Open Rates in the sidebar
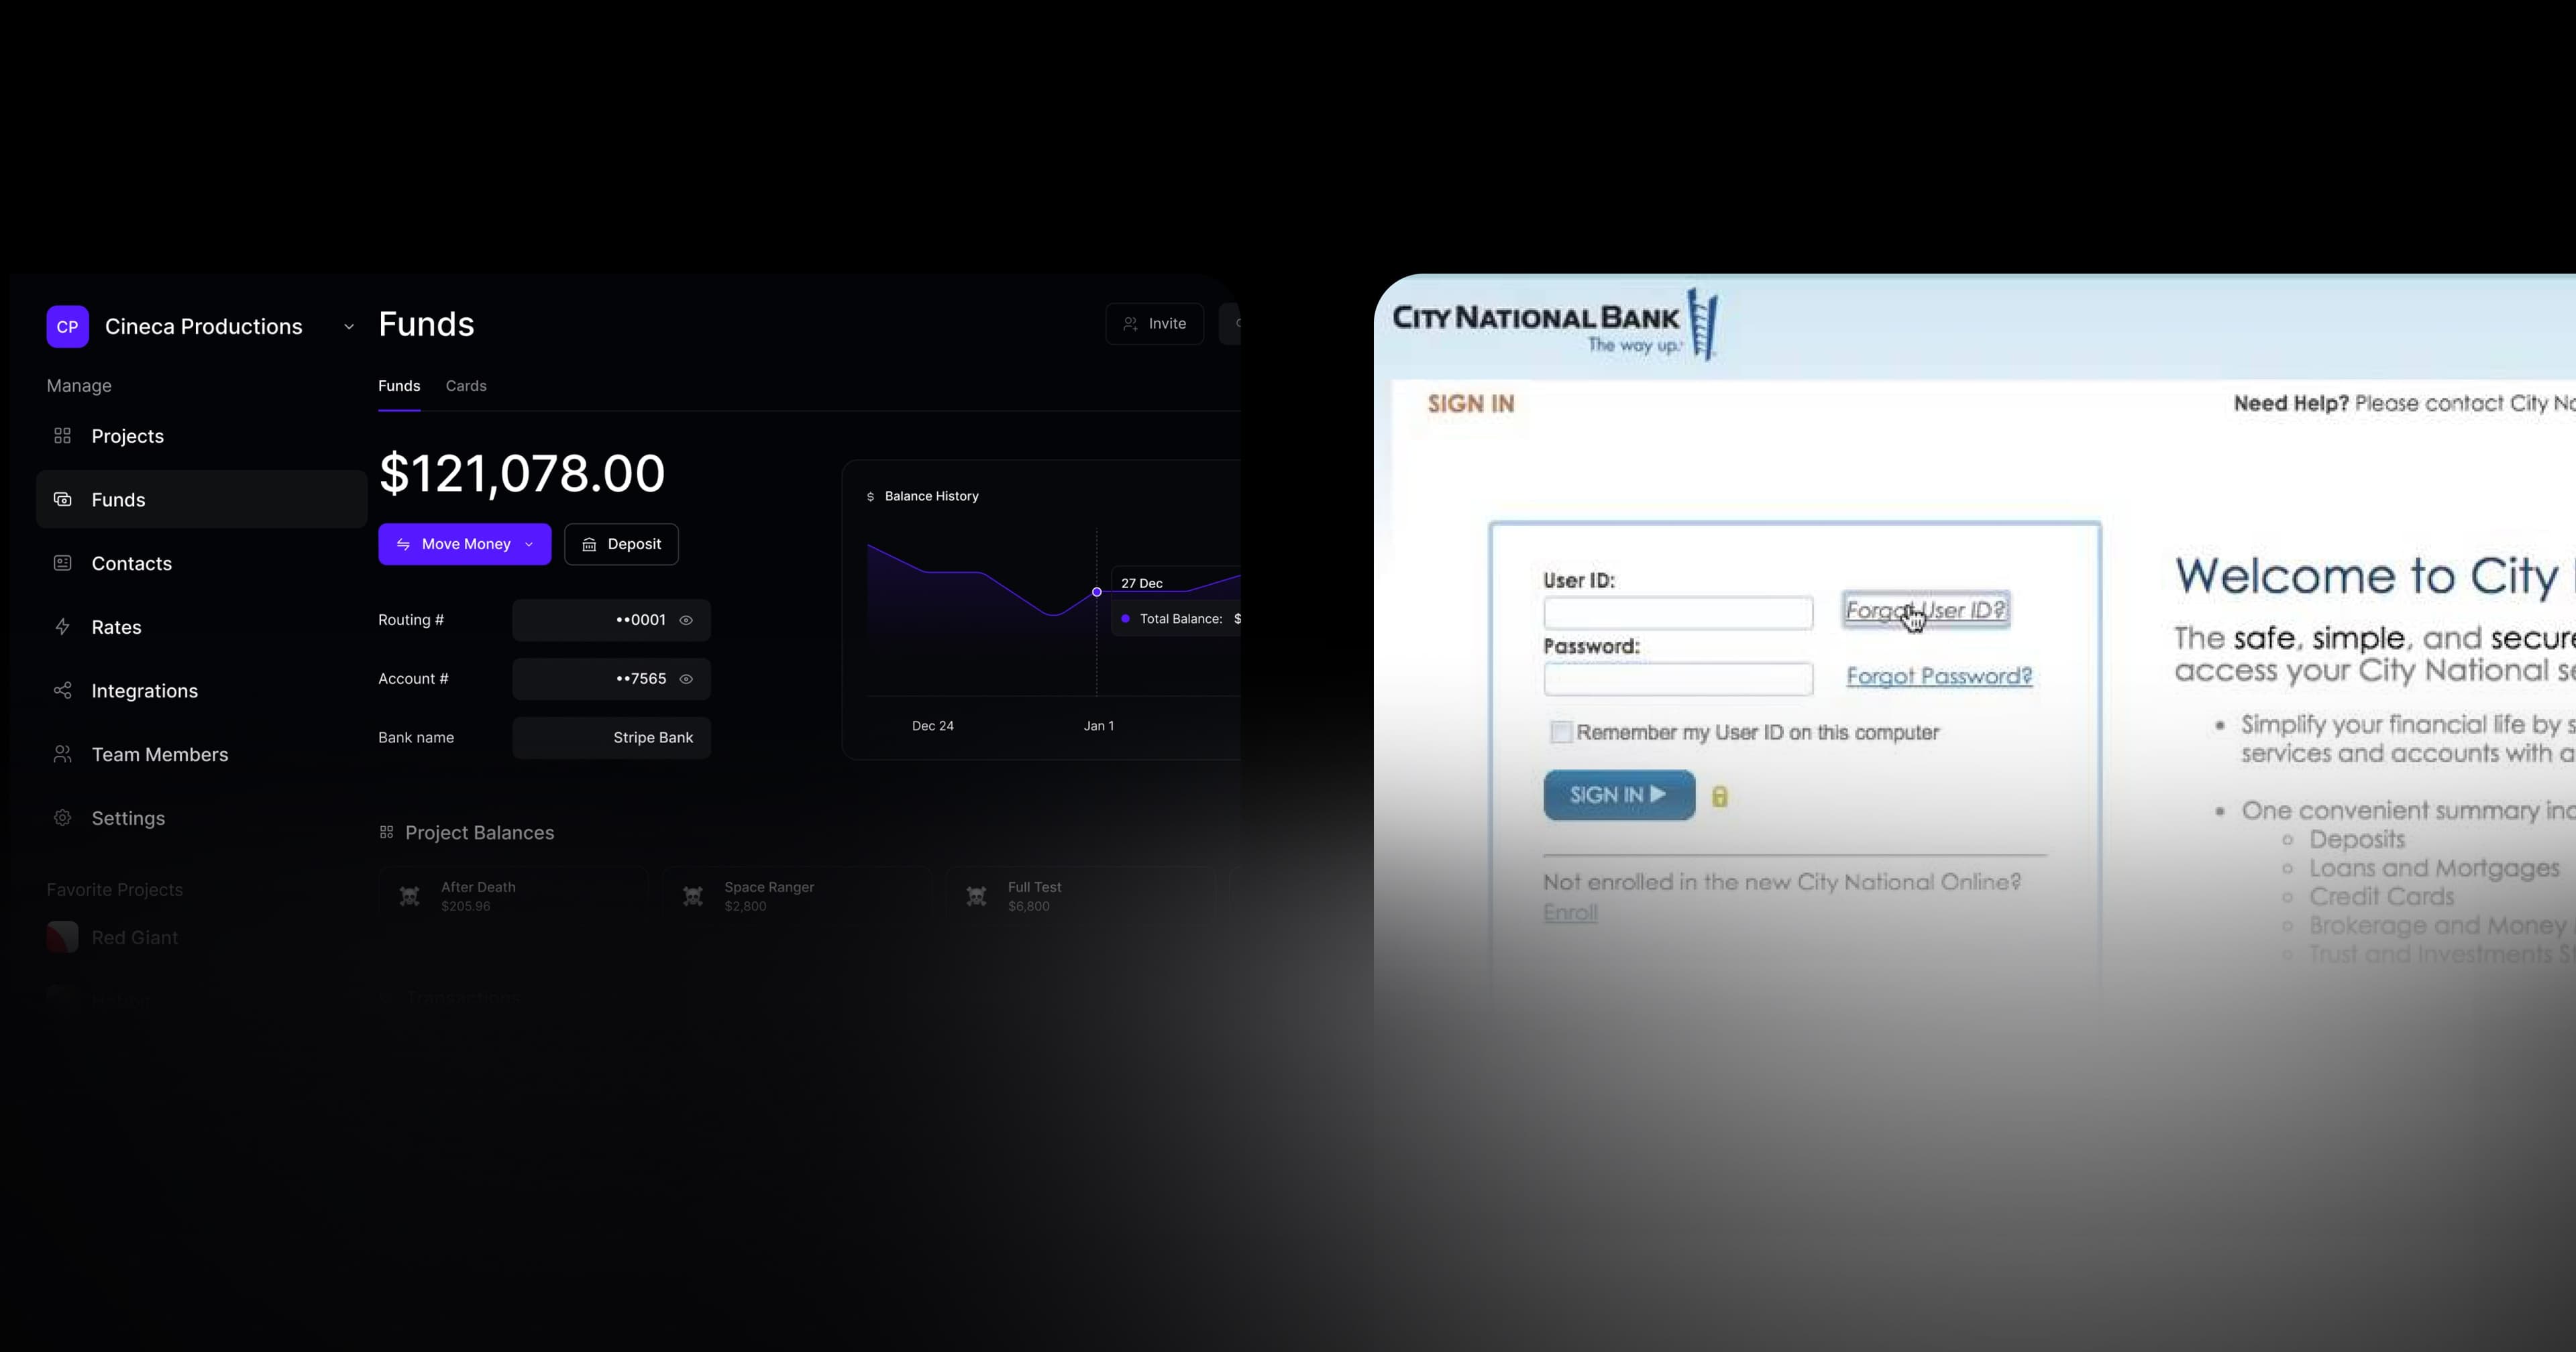The width and height of the screenshot is (2576, 1352). tap(201, 627)
